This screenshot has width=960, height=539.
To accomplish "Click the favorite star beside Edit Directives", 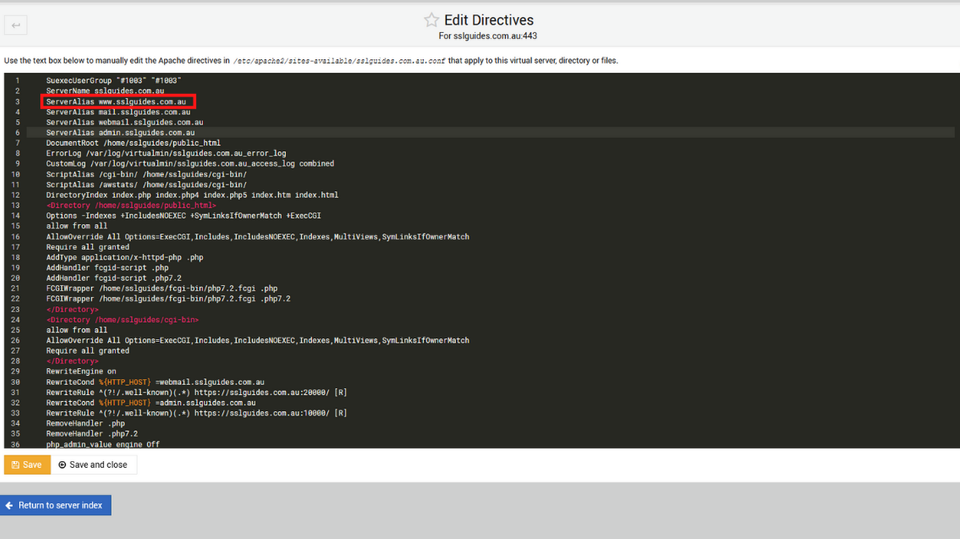I will click(431, 20).
